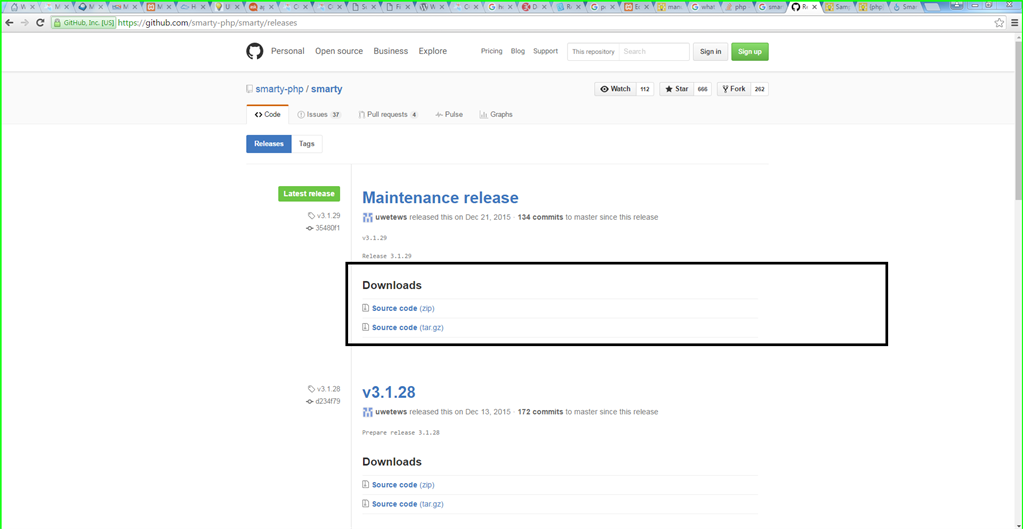The height and width of the screenshot is (529, 1023).
Task: Star the smarty repository
Action: pyautogui.click(x=676, y=89)
